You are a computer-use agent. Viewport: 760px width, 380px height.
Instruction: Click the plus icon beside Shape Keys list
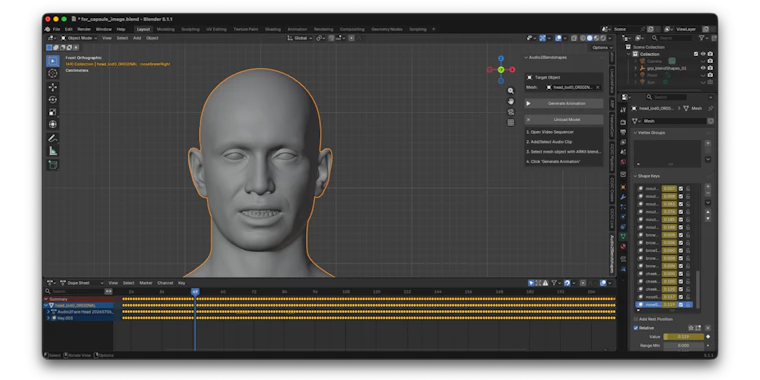coord(708,187)
